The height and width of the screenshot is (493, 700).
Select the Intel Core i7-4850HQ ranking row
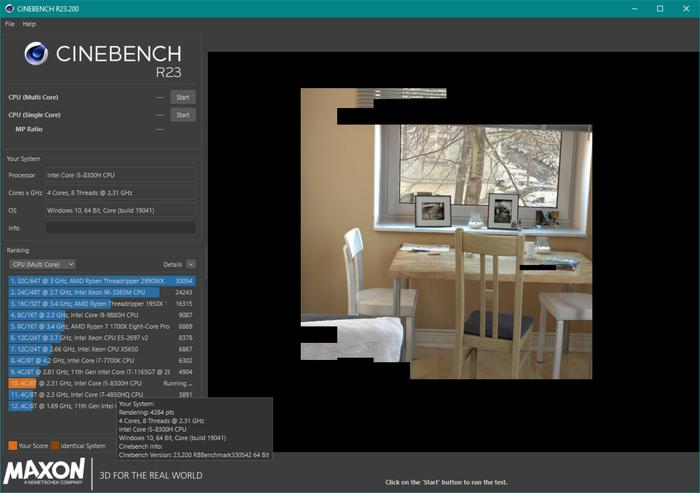pos(102,395)
